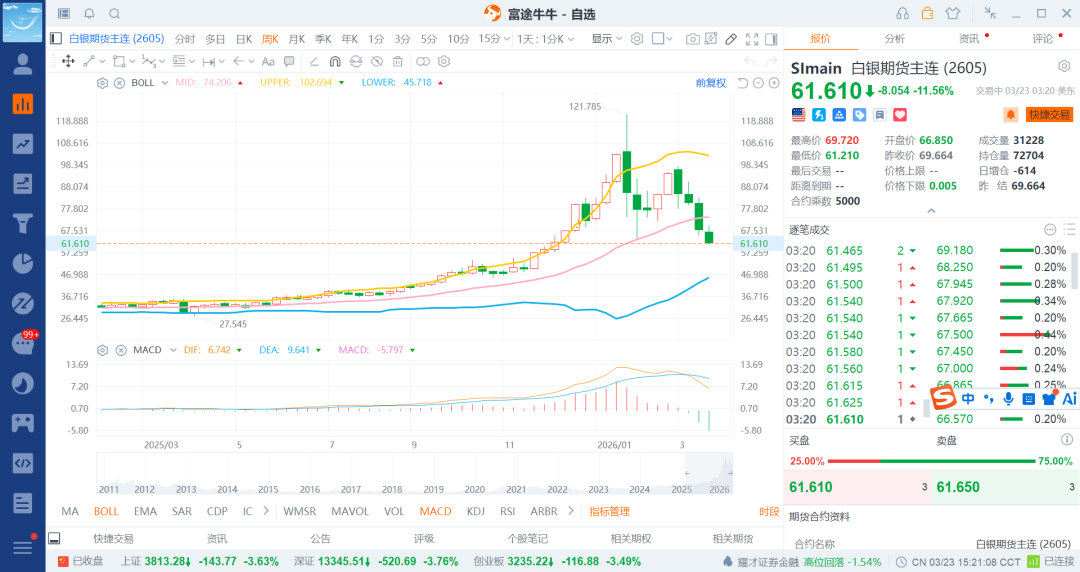Screen dimensions: 1080x572
Task: Toggle the right side panel layout icon
Action: click(x=771, y=39)
